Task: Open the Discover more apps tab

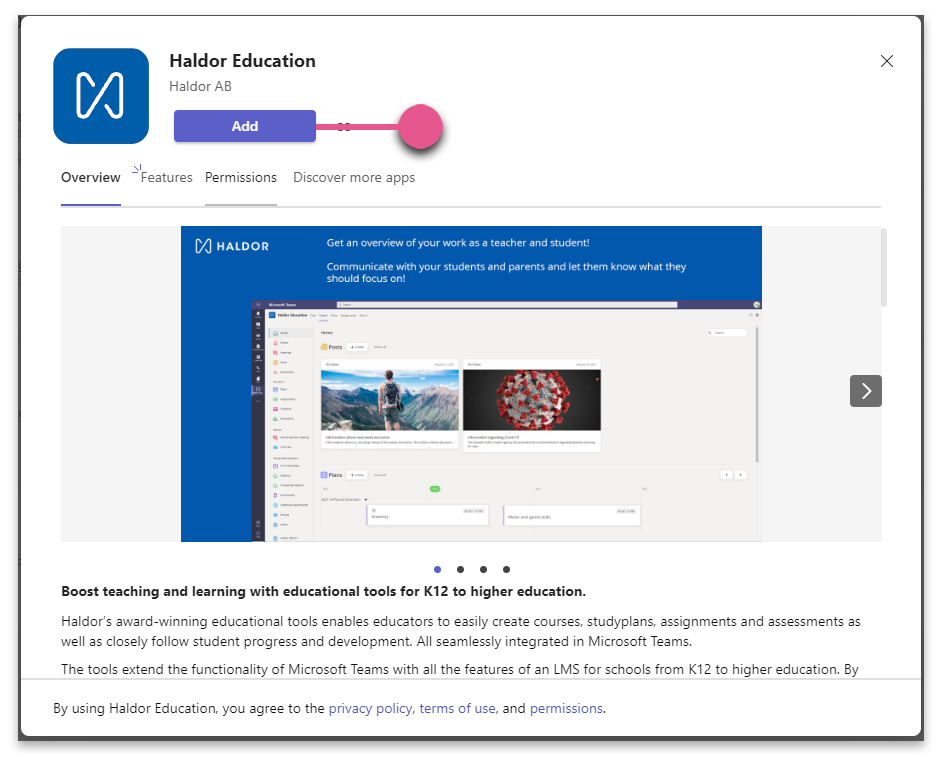Action: (x=354, y=177)
